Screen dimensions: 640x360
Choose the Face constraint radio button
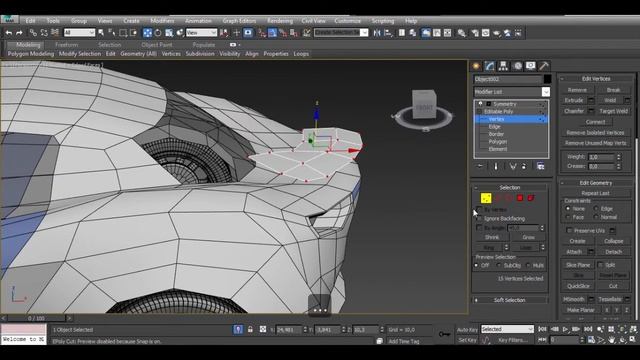[x=568, y=217]
